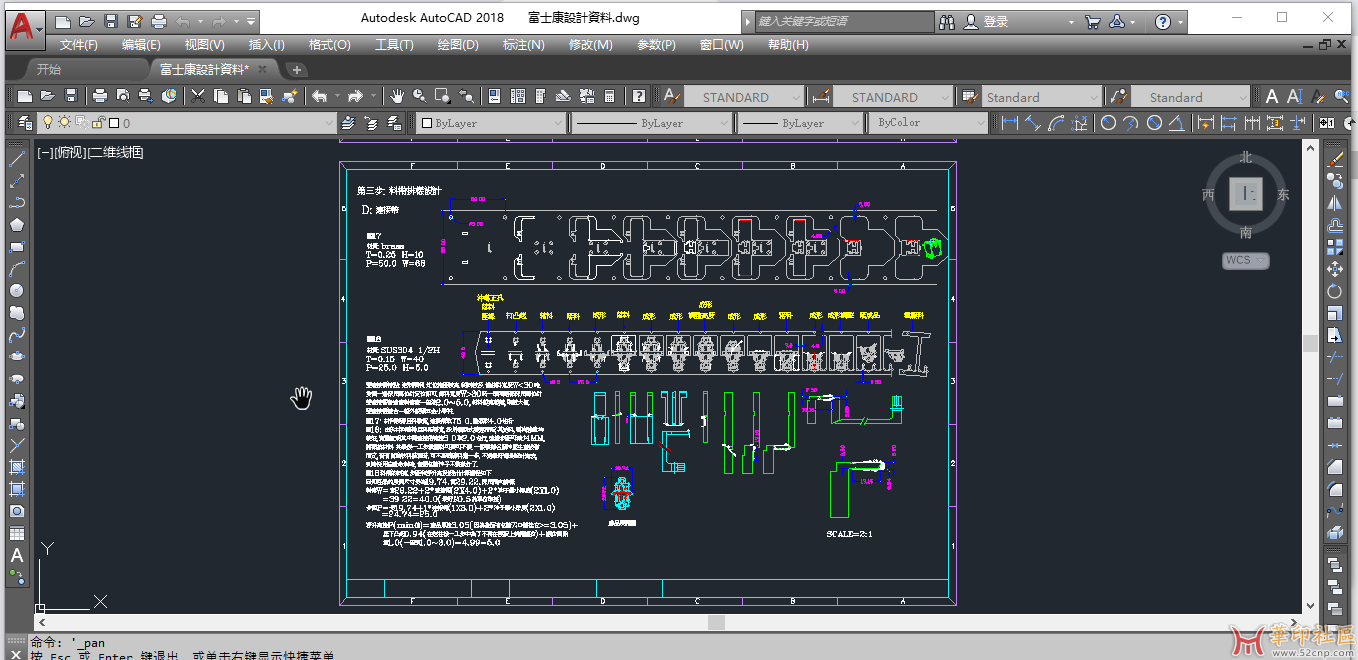Click the Help question mark toolbar icon
Screen dimensions: 1358x660
pos(638,96)
